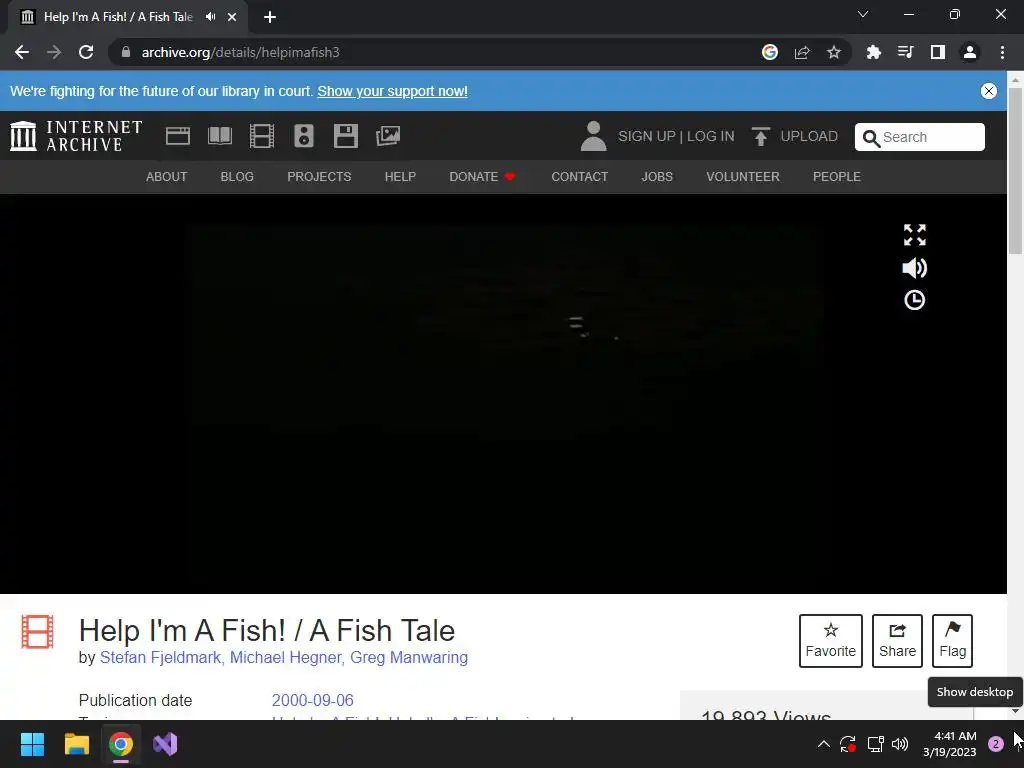Share this page via address bar icon
The width and height of the screenshot is (1024, 768).
802,52
